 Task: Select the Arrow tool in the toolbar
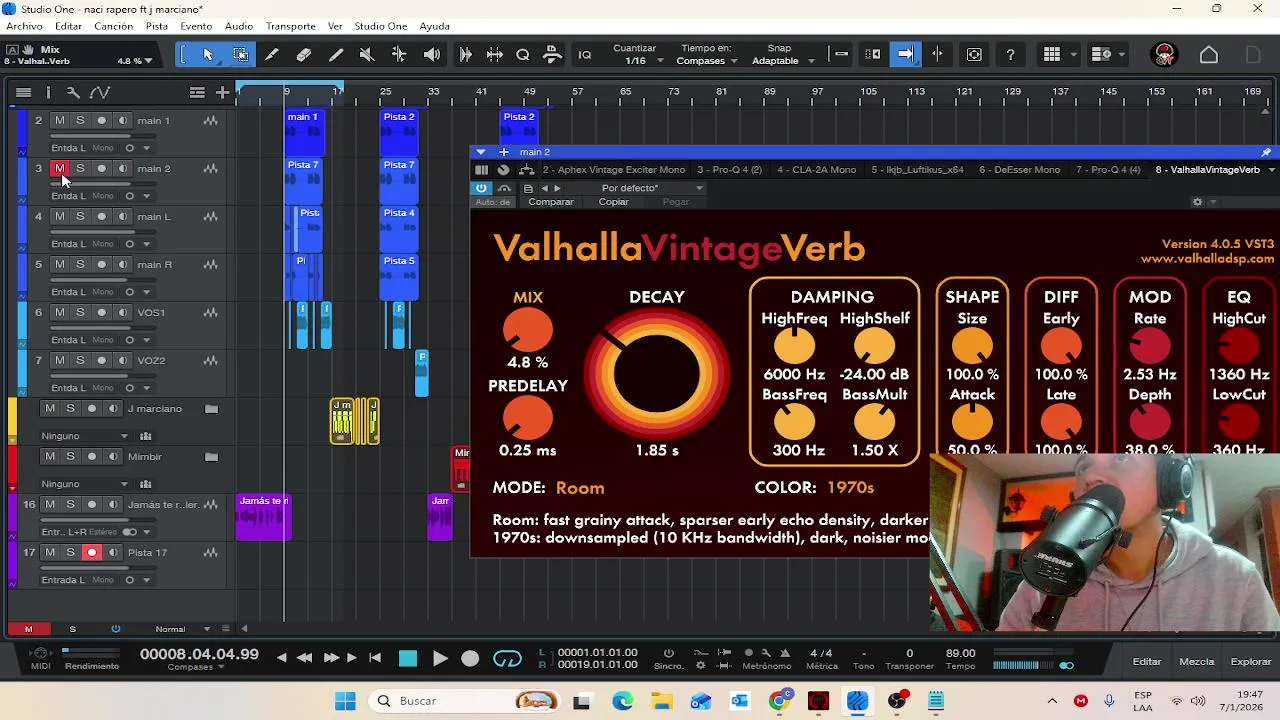208,55
